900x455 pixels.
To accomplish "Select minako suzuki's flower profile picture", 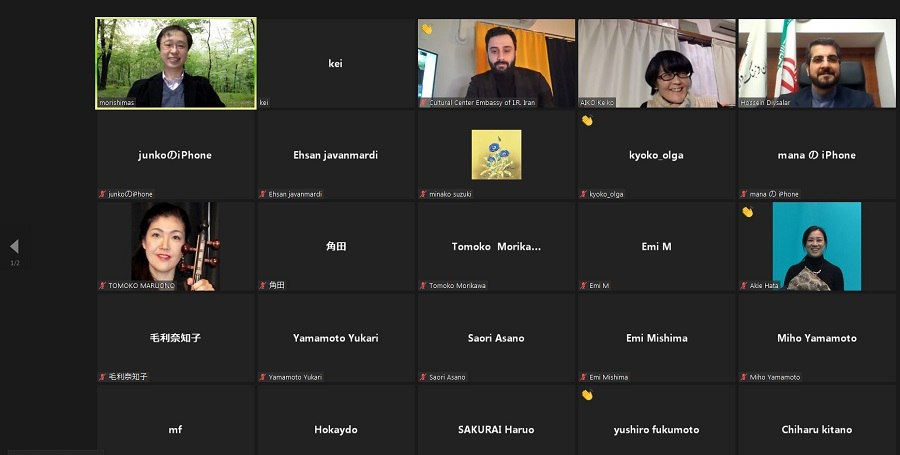I will [496, 154].
